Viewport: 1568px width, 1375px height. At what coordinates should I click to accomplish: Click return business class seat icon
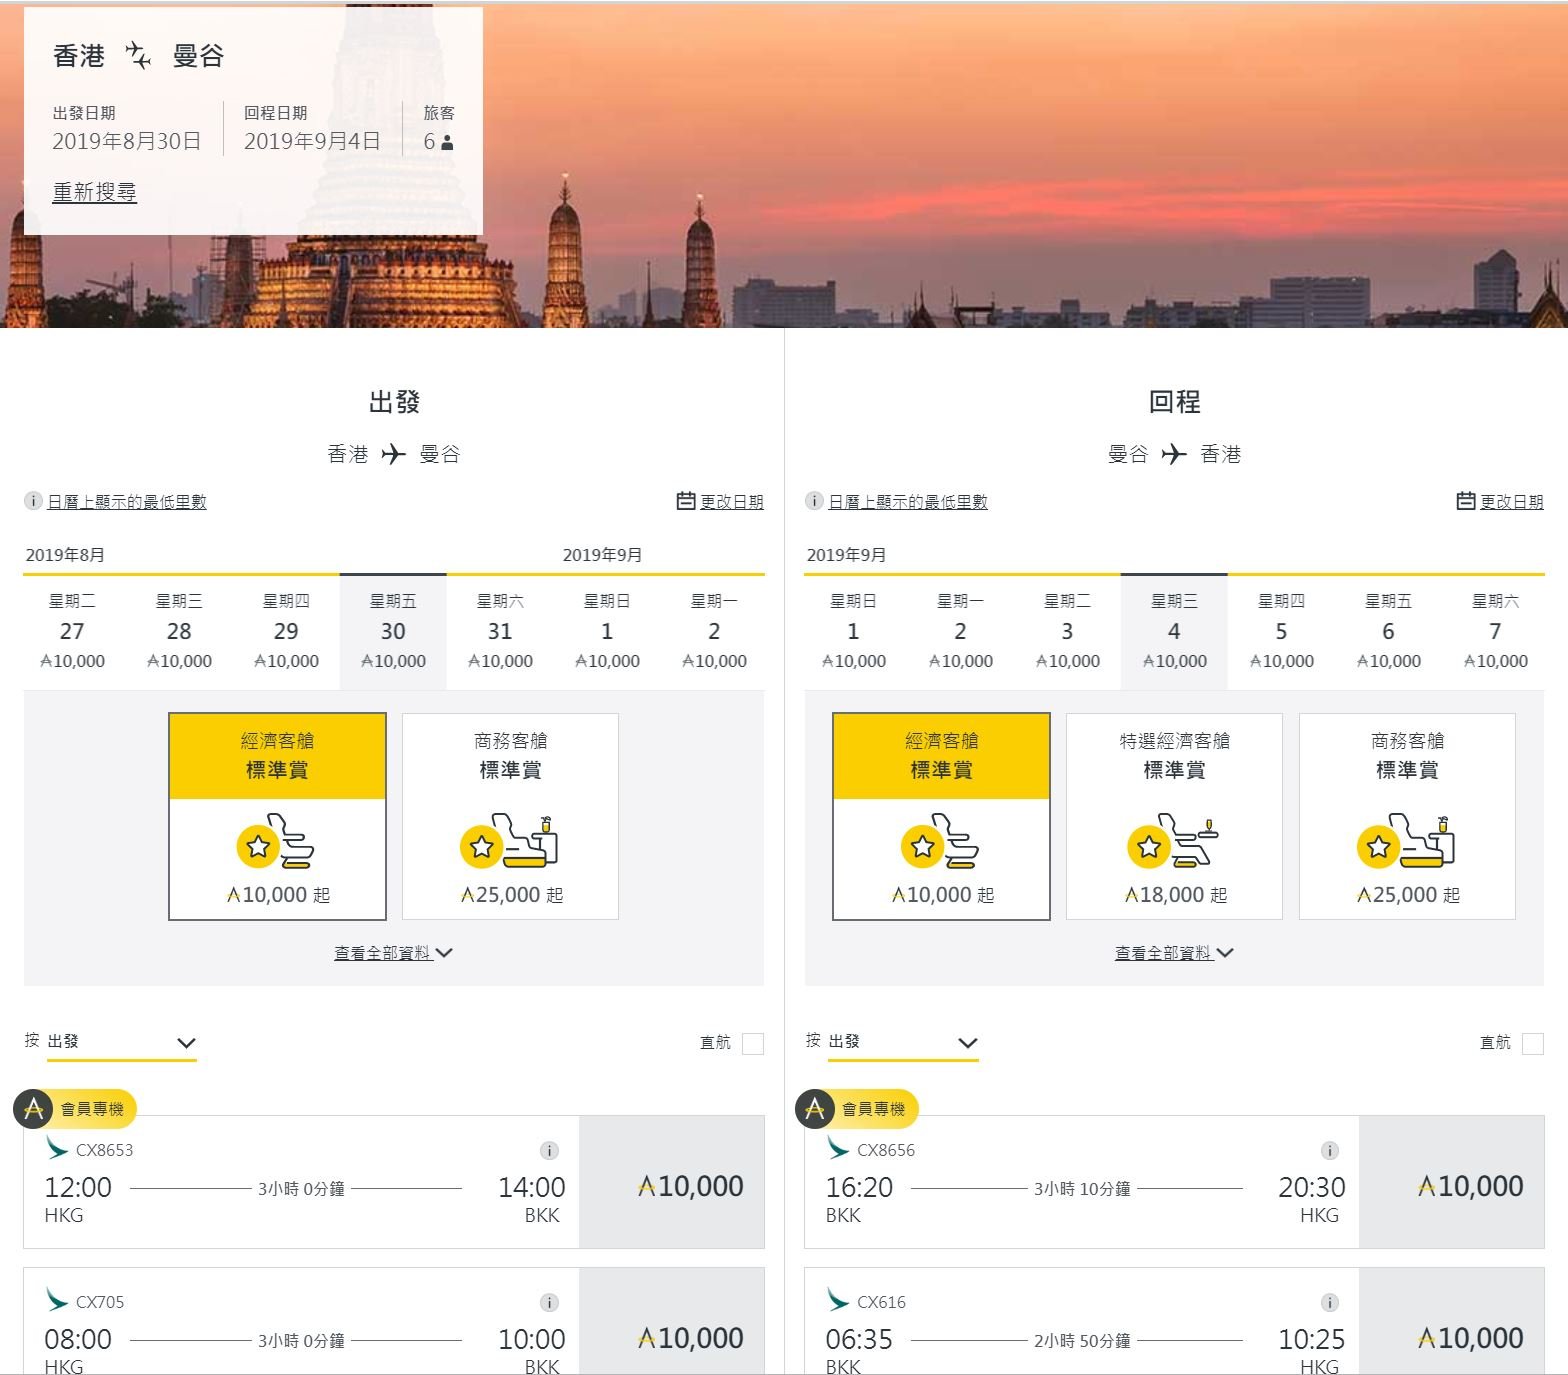point(1407,842)
